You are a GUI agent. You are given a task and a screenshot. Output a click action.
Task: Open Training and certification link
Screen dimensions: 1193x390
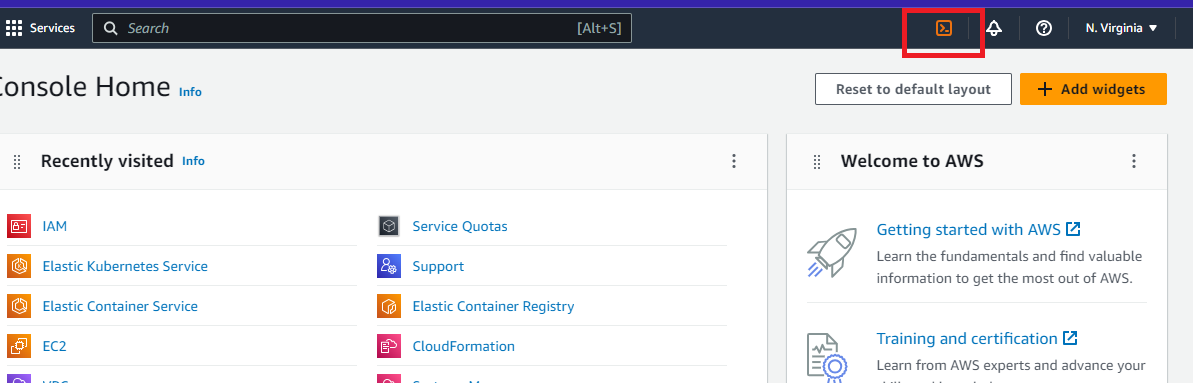tap(977, 338)
